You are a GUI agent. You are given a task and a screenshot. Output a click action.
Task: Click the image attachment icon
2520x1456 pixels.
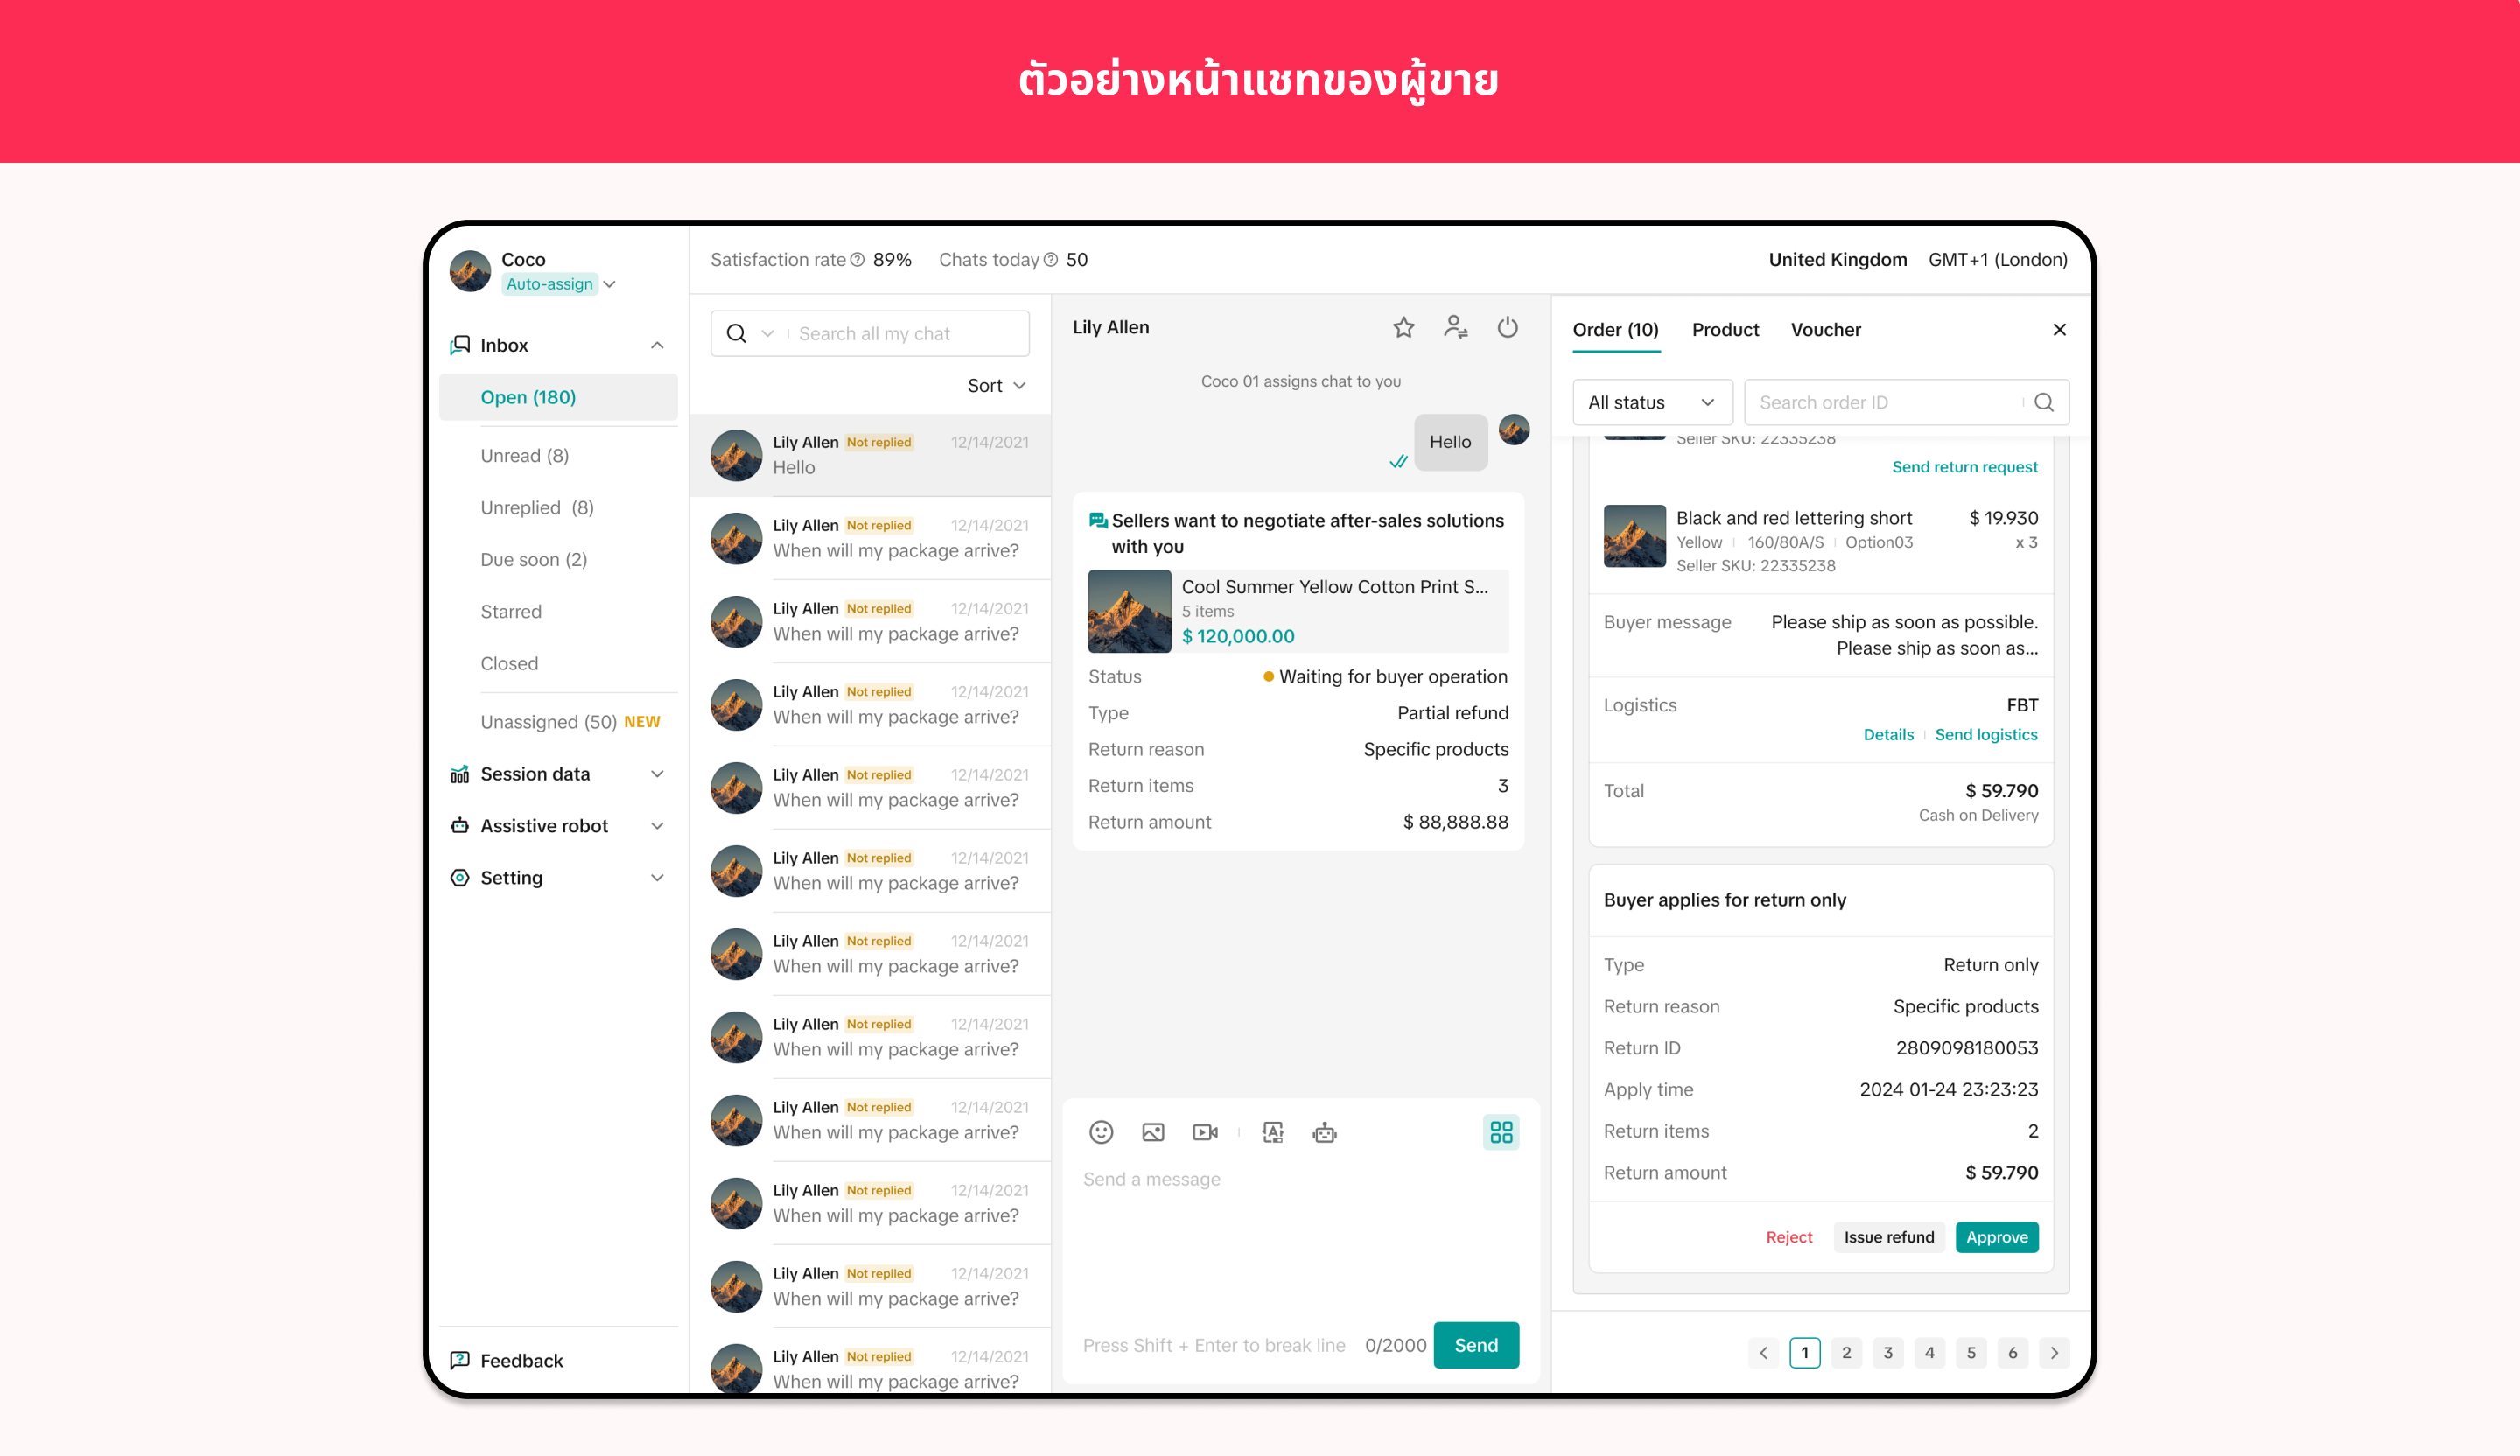pos(1153,1132)
